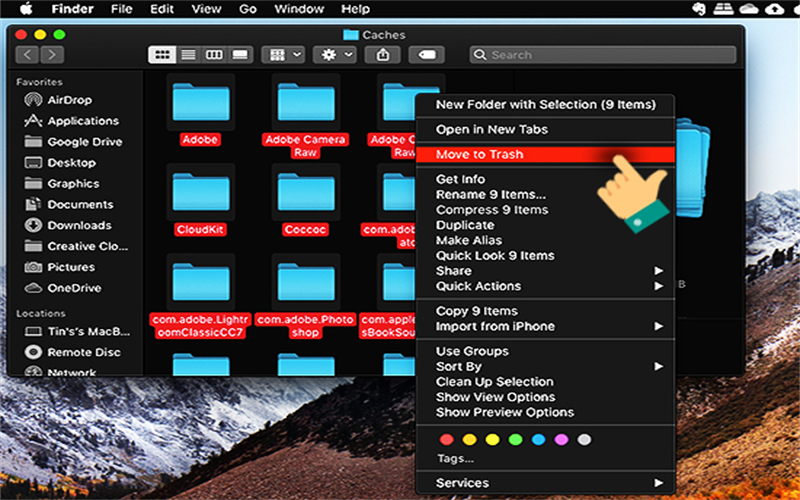This screenshot has width=800, height=500.
Task: Select the Coccoc folder
Action: pos(306,200)
